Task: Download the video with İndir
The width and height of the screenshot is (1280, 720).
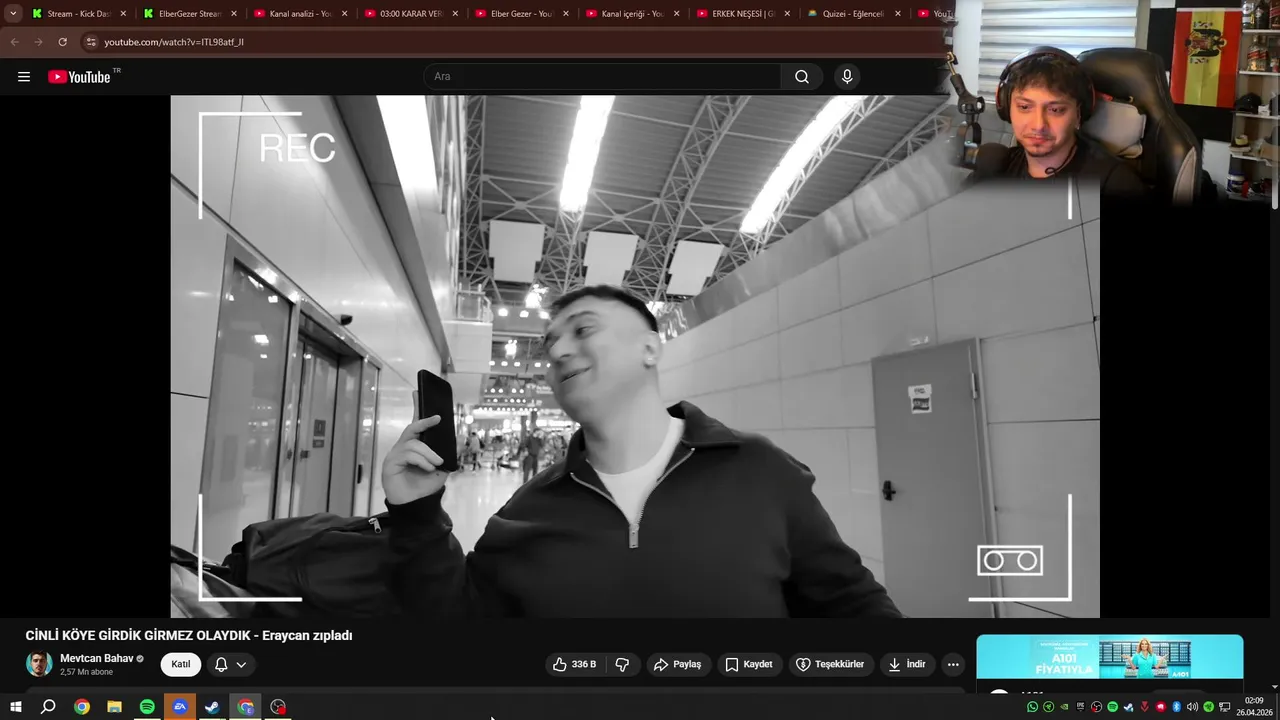Action: point(907,664)
